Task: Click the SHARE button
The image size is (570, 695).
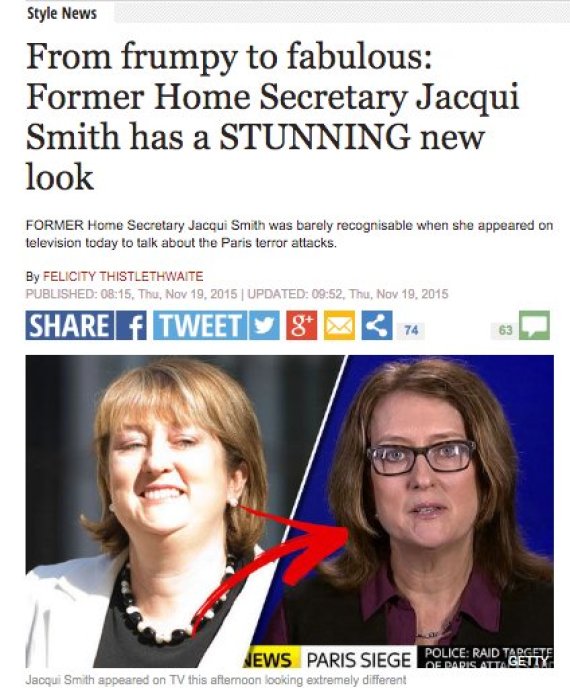Action: pos(70,326)
